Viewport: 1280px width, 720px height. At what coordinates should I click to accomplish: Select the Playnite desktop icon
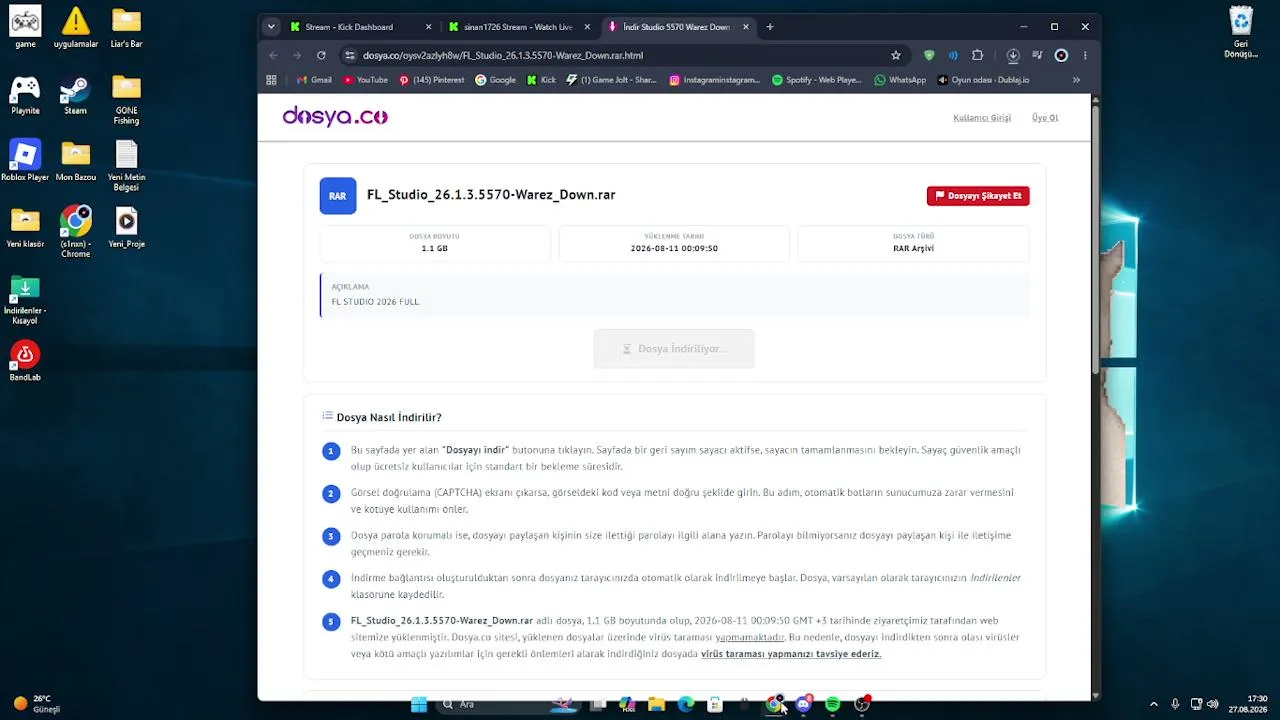(x=25, y=96)
